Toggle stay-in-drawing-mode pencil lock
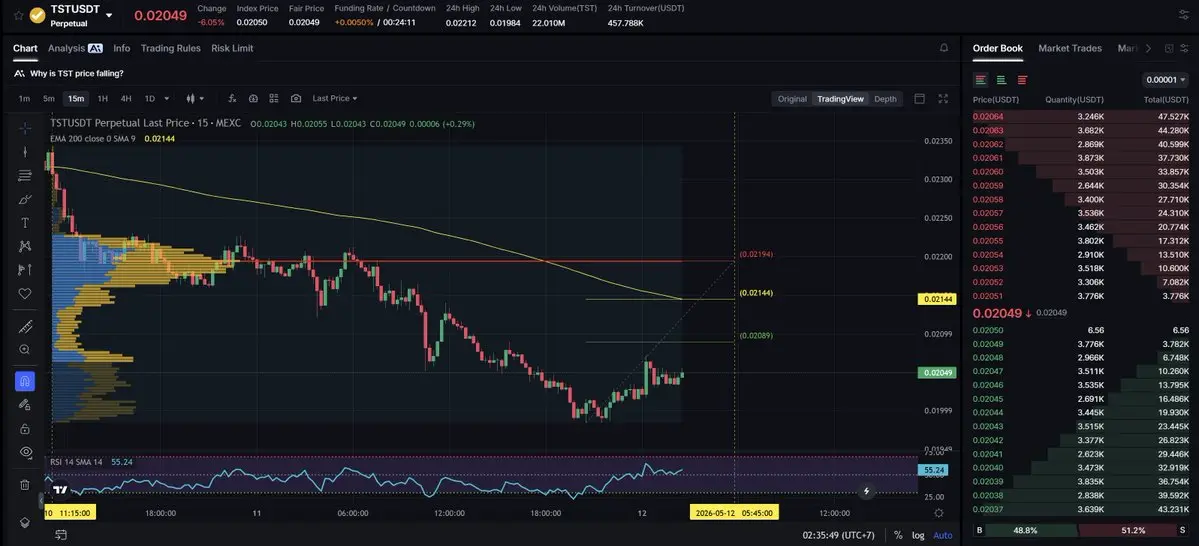Screen dimensions: 1199x546 (x=24, y=405)
